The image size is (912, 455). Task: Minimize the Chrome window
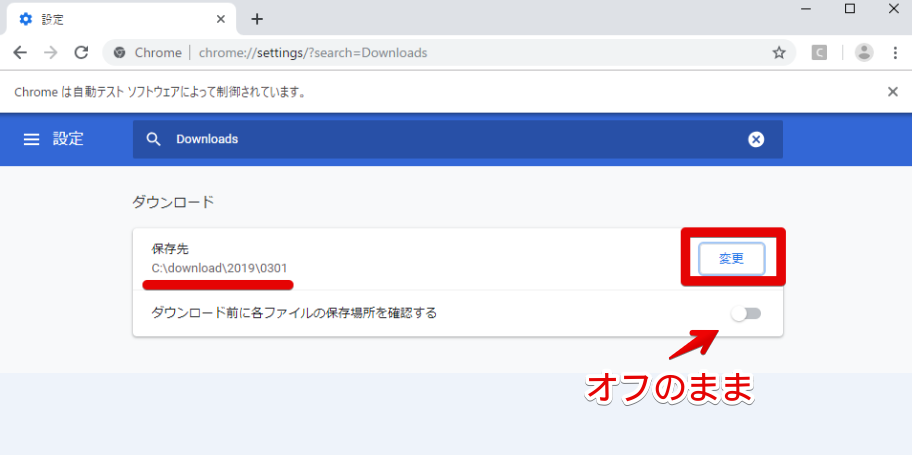pyautogui.click(x=806, y=9)
